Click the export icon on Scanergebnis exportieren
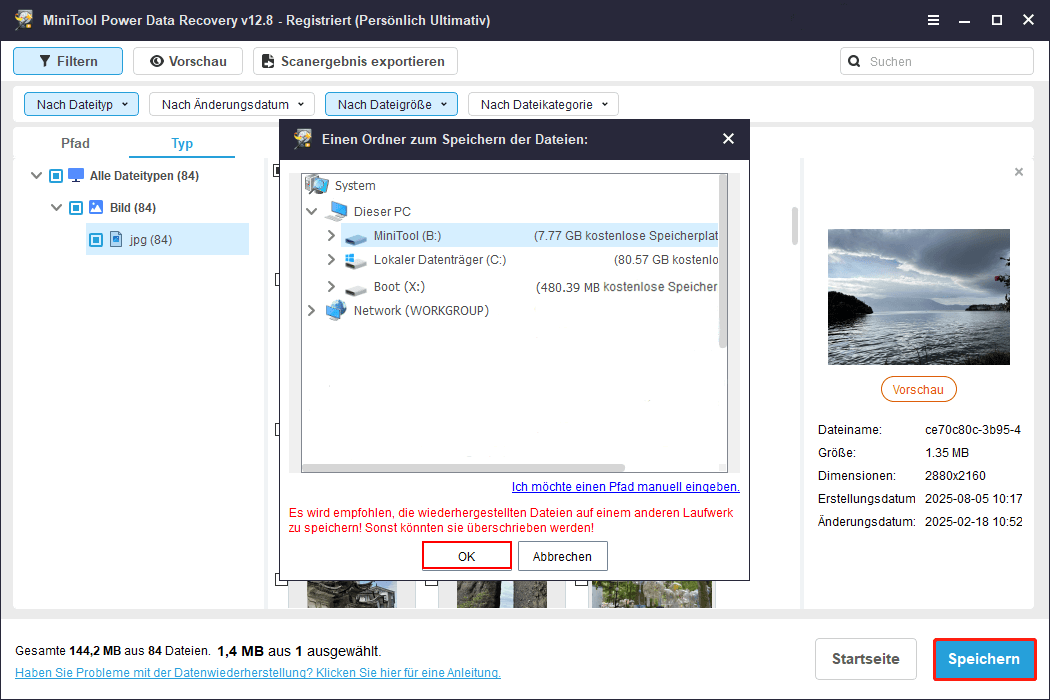 pyautogui.click(x=267, y=61)
